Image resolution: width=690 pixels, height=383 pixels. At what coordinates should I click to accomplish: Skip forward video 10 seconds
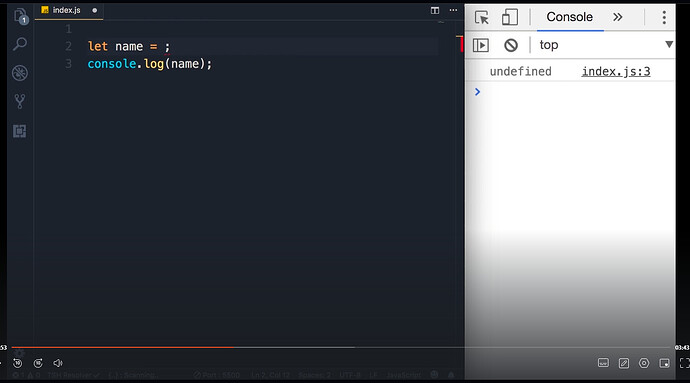point(38,363)
